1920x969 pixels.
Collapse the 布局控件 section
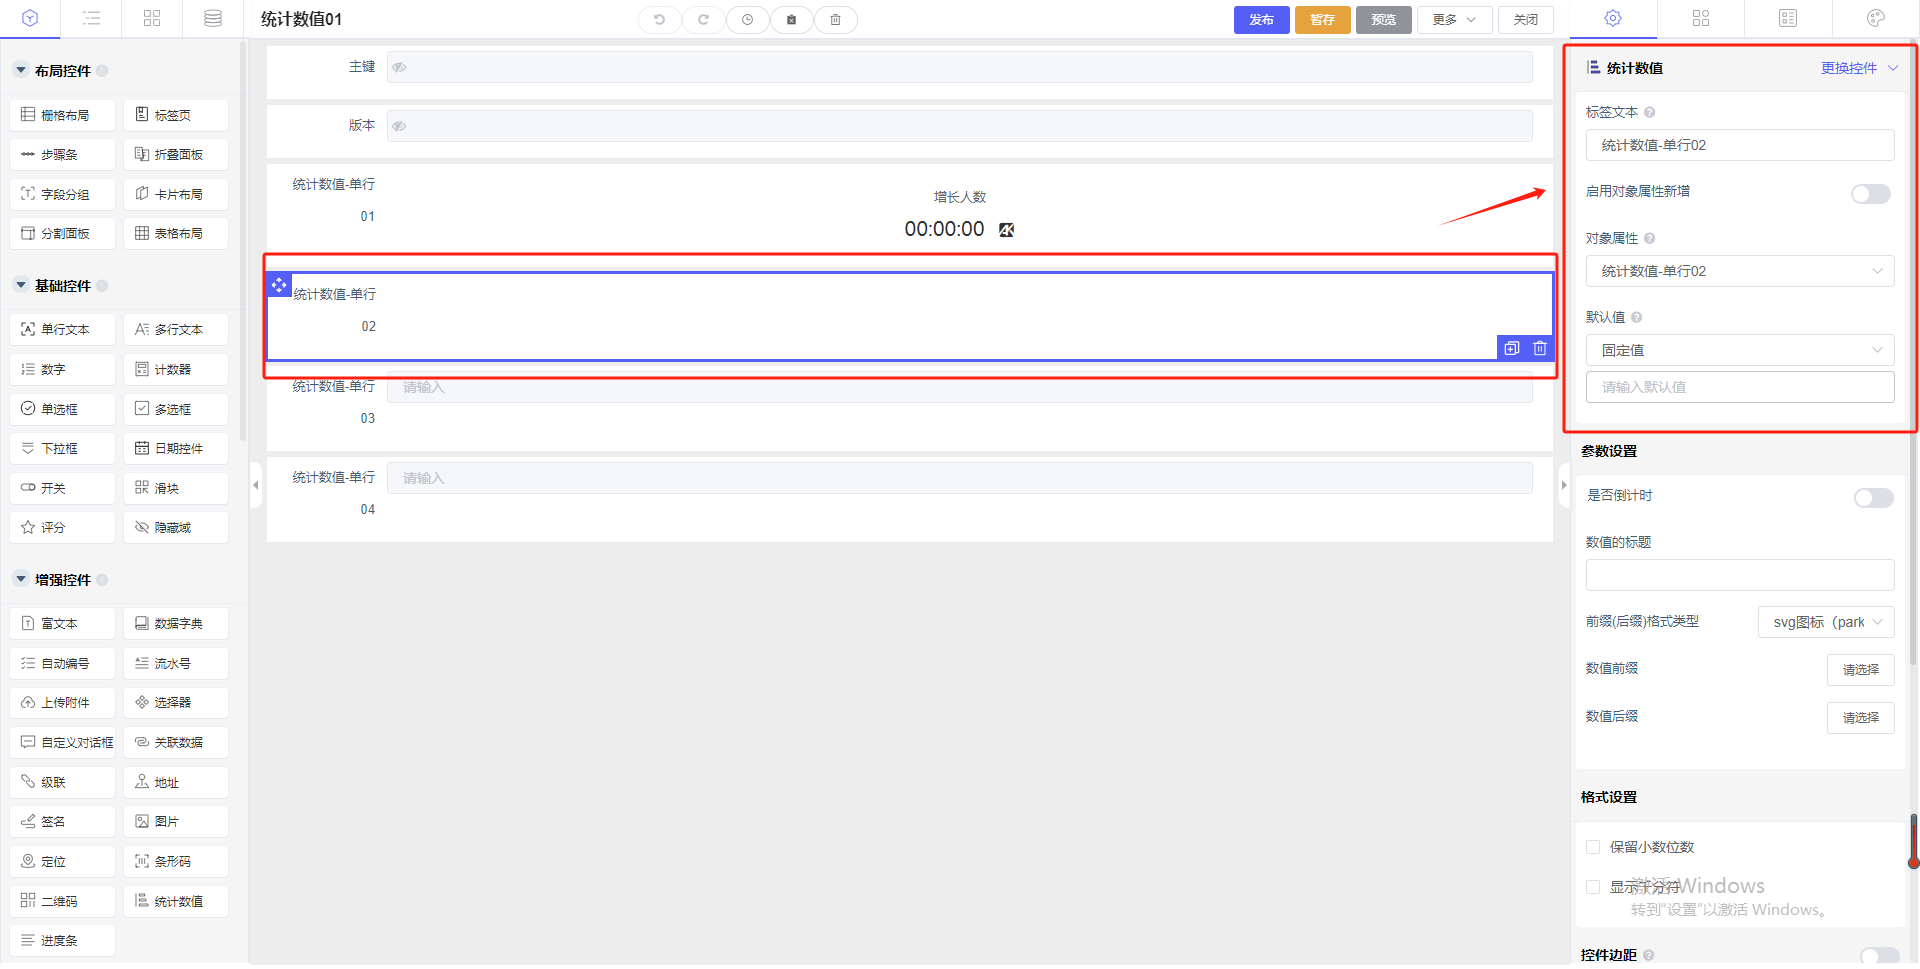click(x=21, y=71)
